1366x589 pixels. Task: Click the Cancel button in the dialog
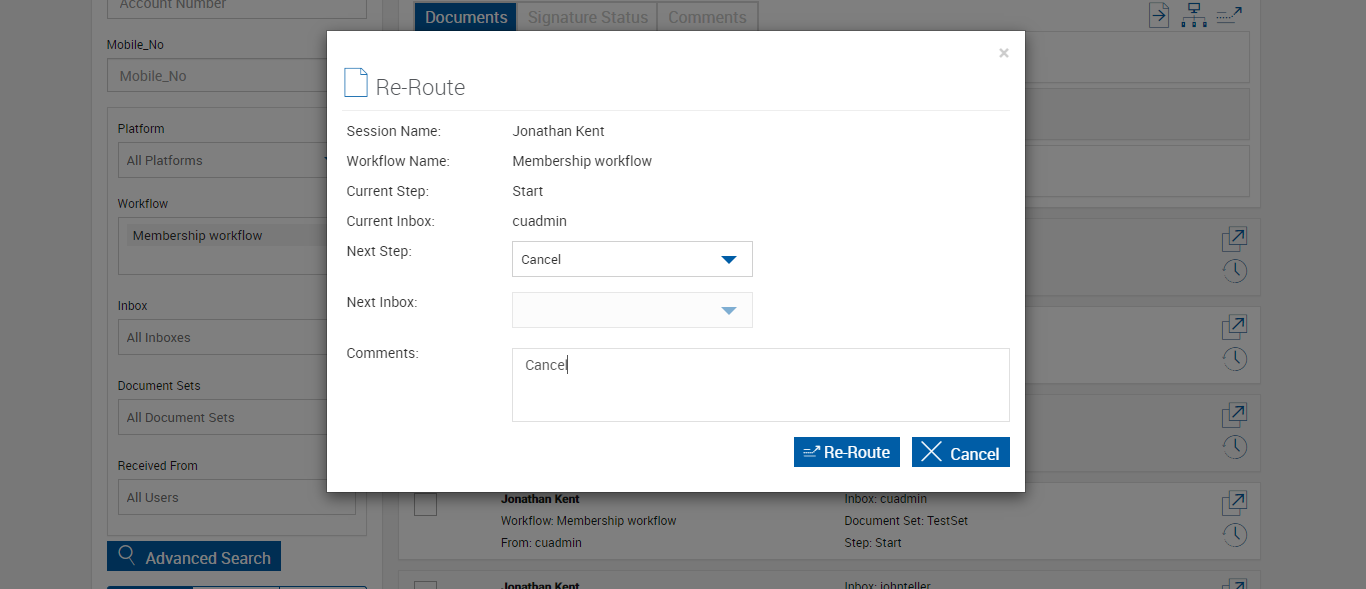[x=960, y=453]
